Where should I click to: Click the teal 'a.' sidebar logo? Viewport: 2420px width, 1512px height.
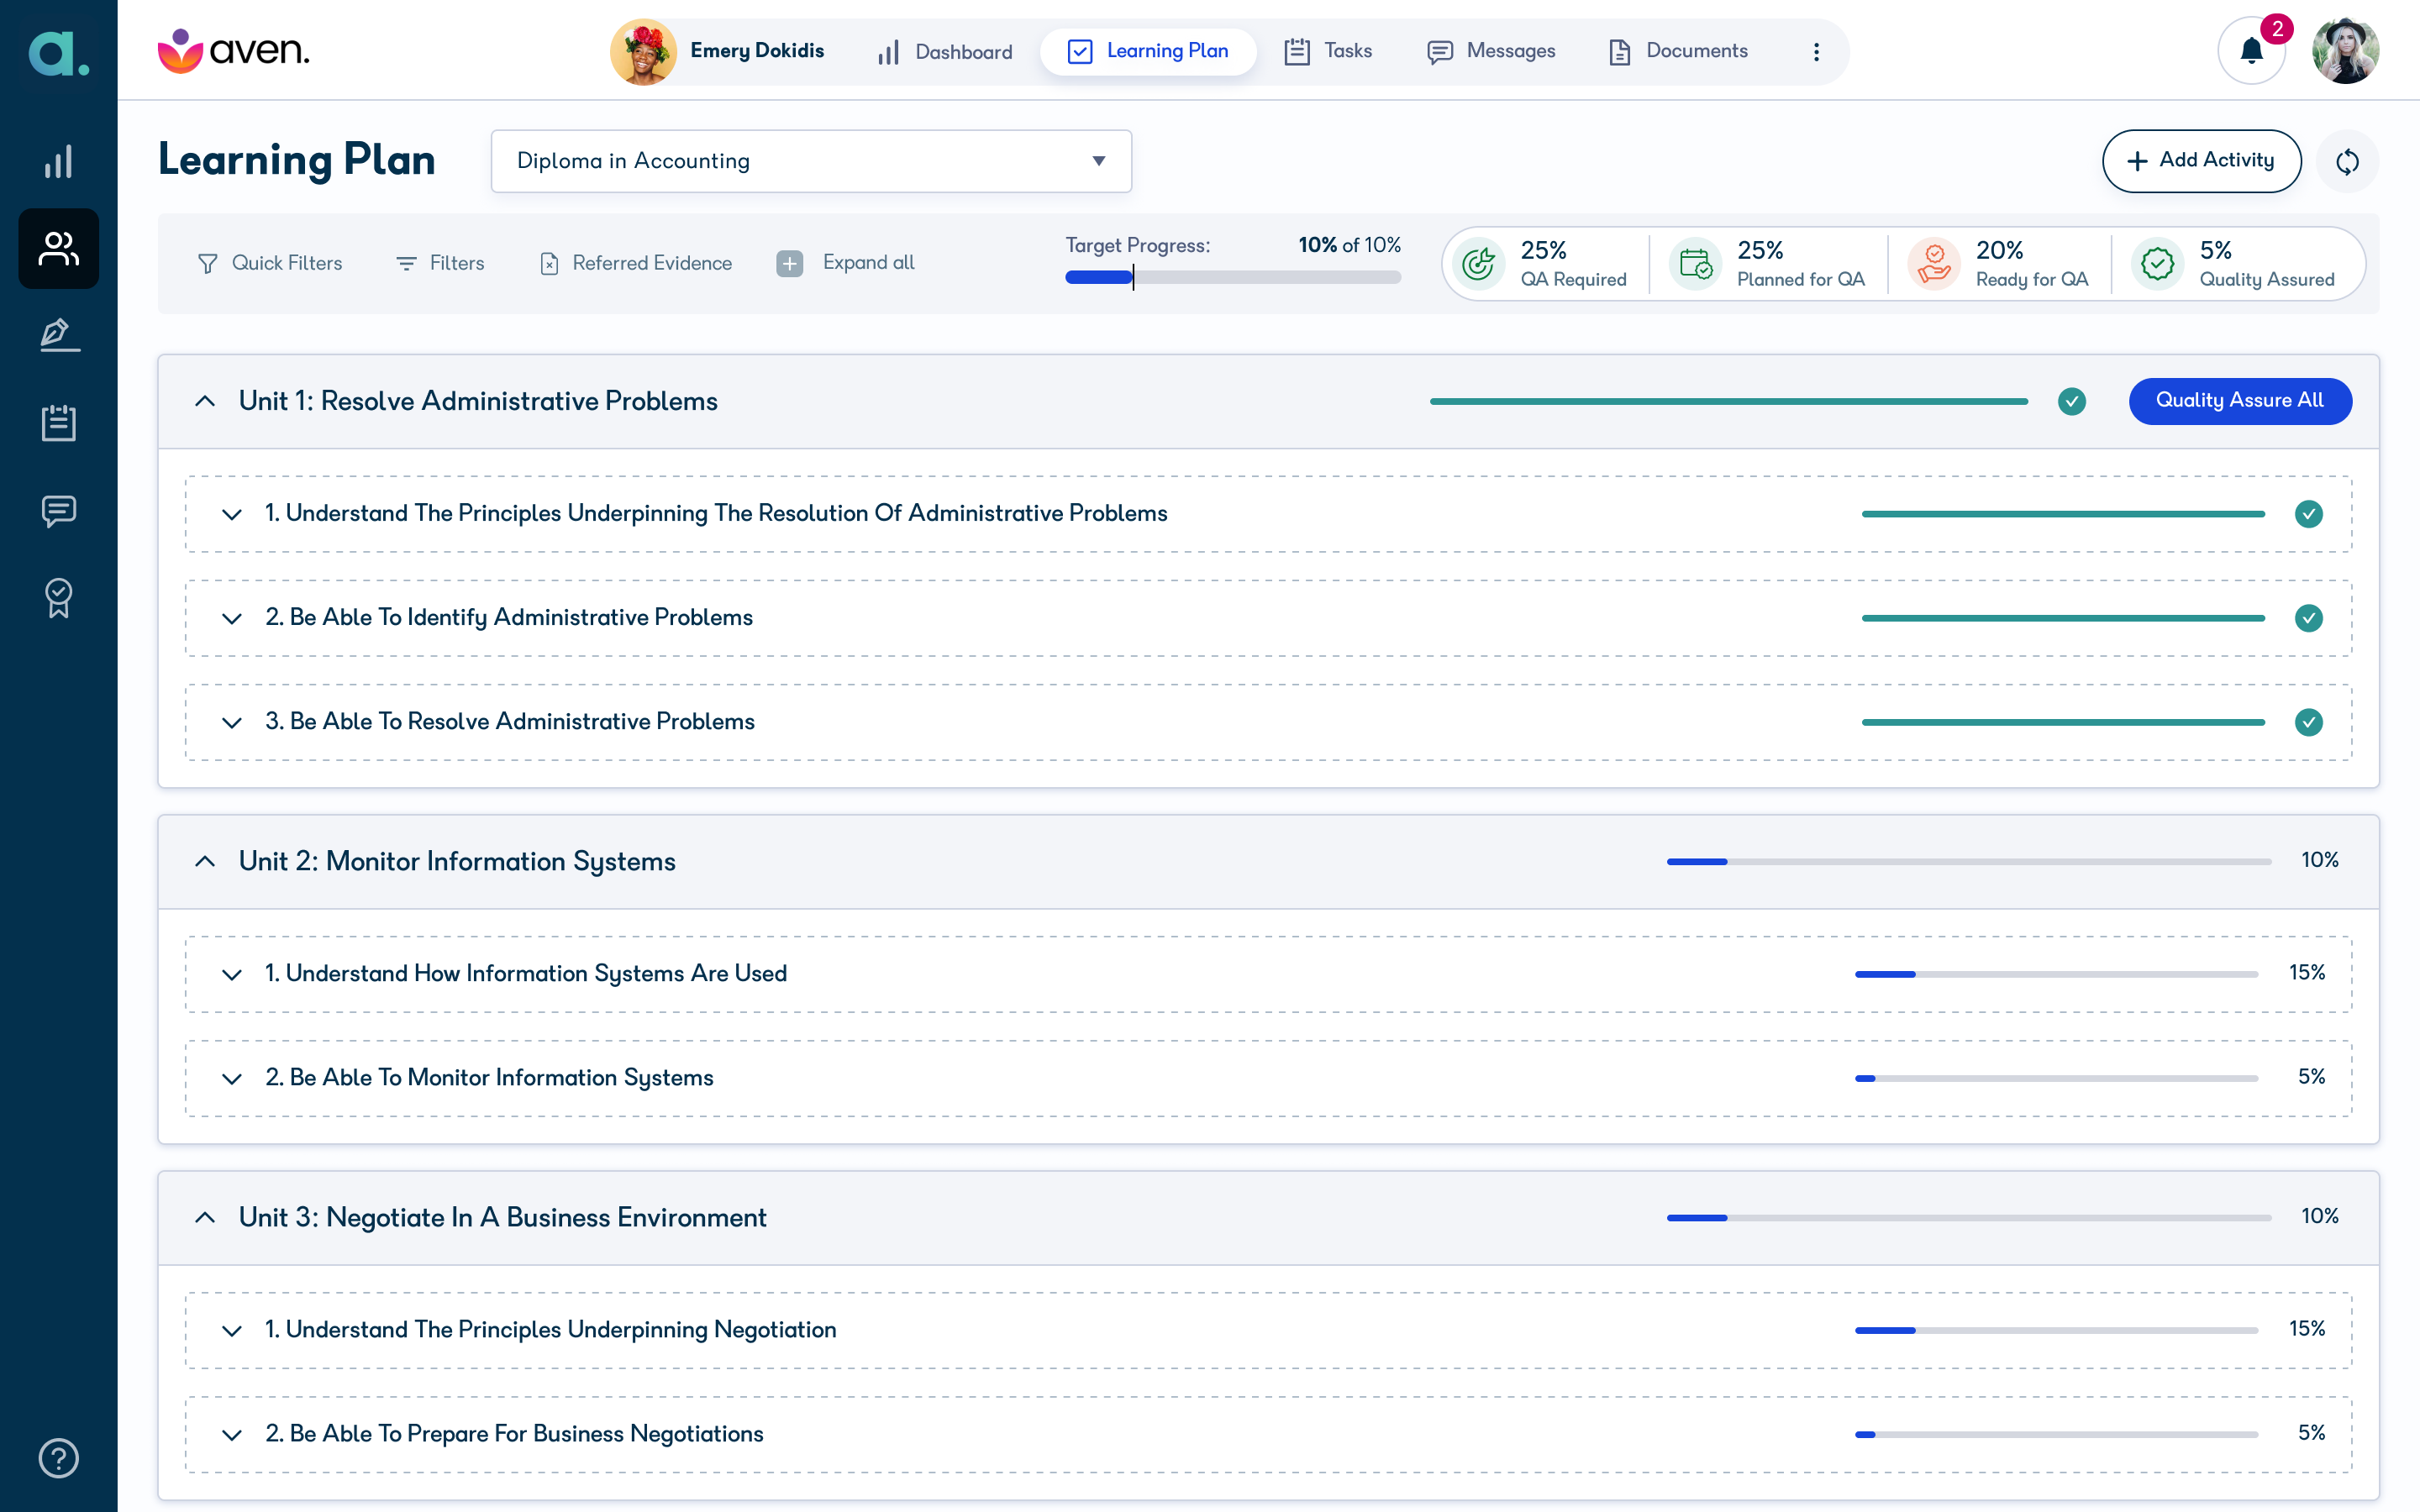coord(58,52)
